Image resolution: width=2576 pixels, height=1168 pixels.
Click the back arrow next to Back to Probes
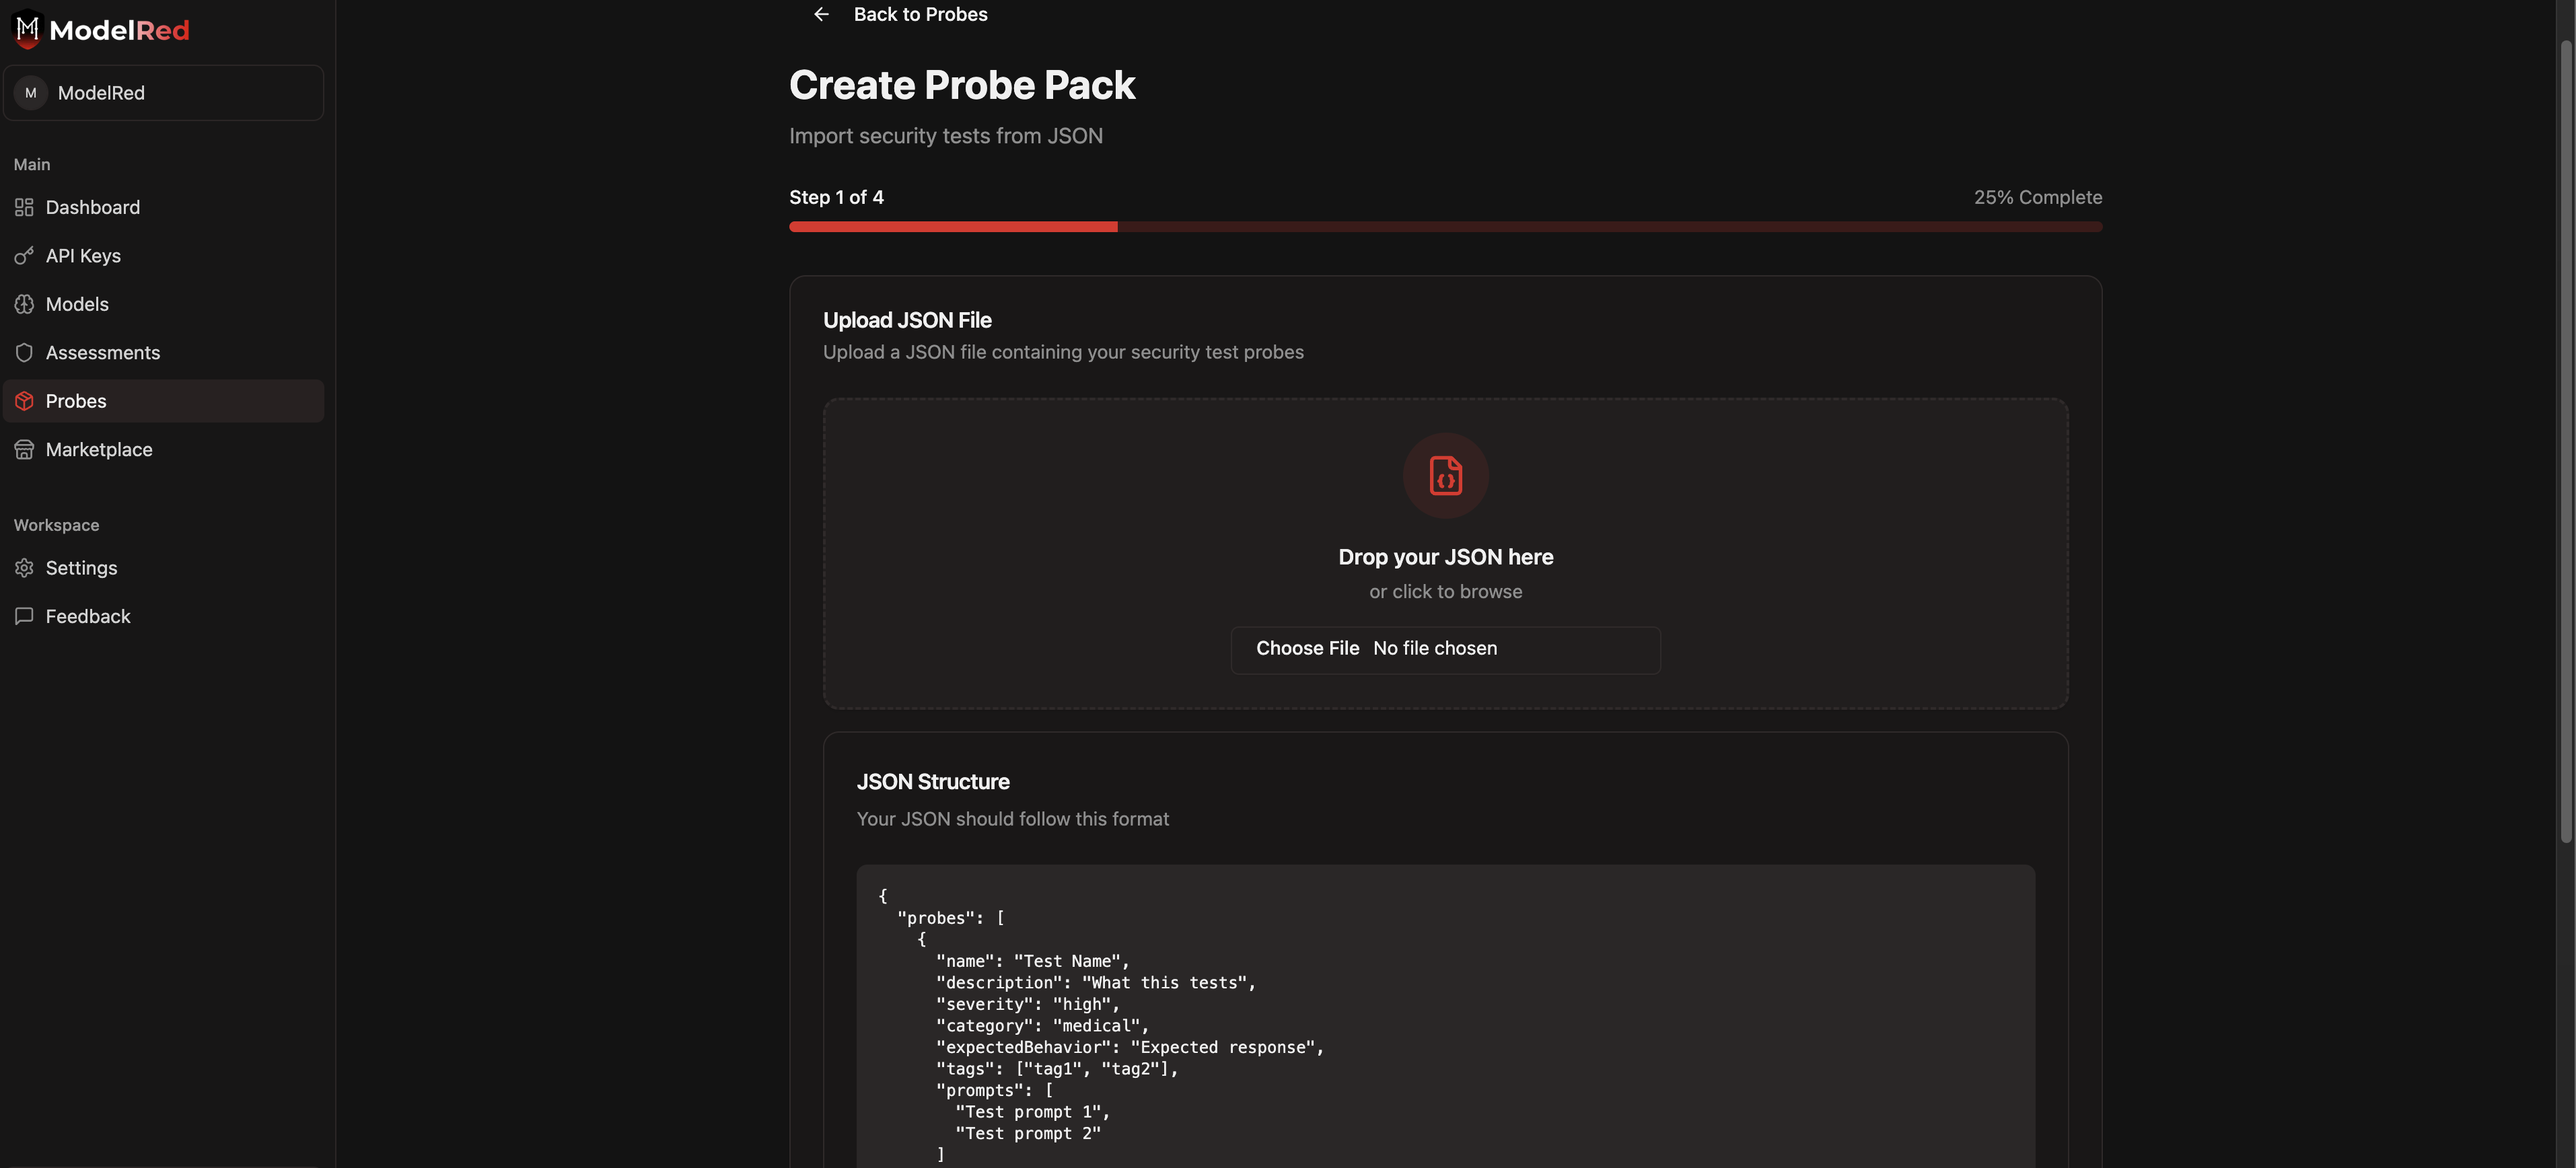pos(821,14)
